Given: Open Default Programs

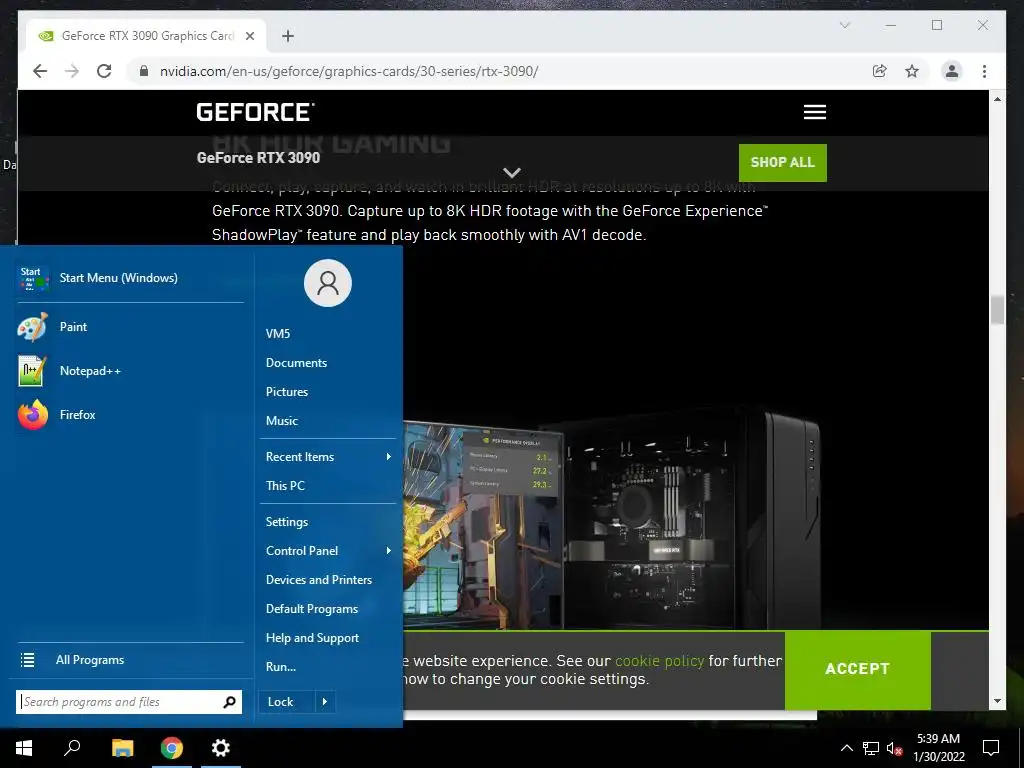Looking at the screenshot, I should pos(312,609).
